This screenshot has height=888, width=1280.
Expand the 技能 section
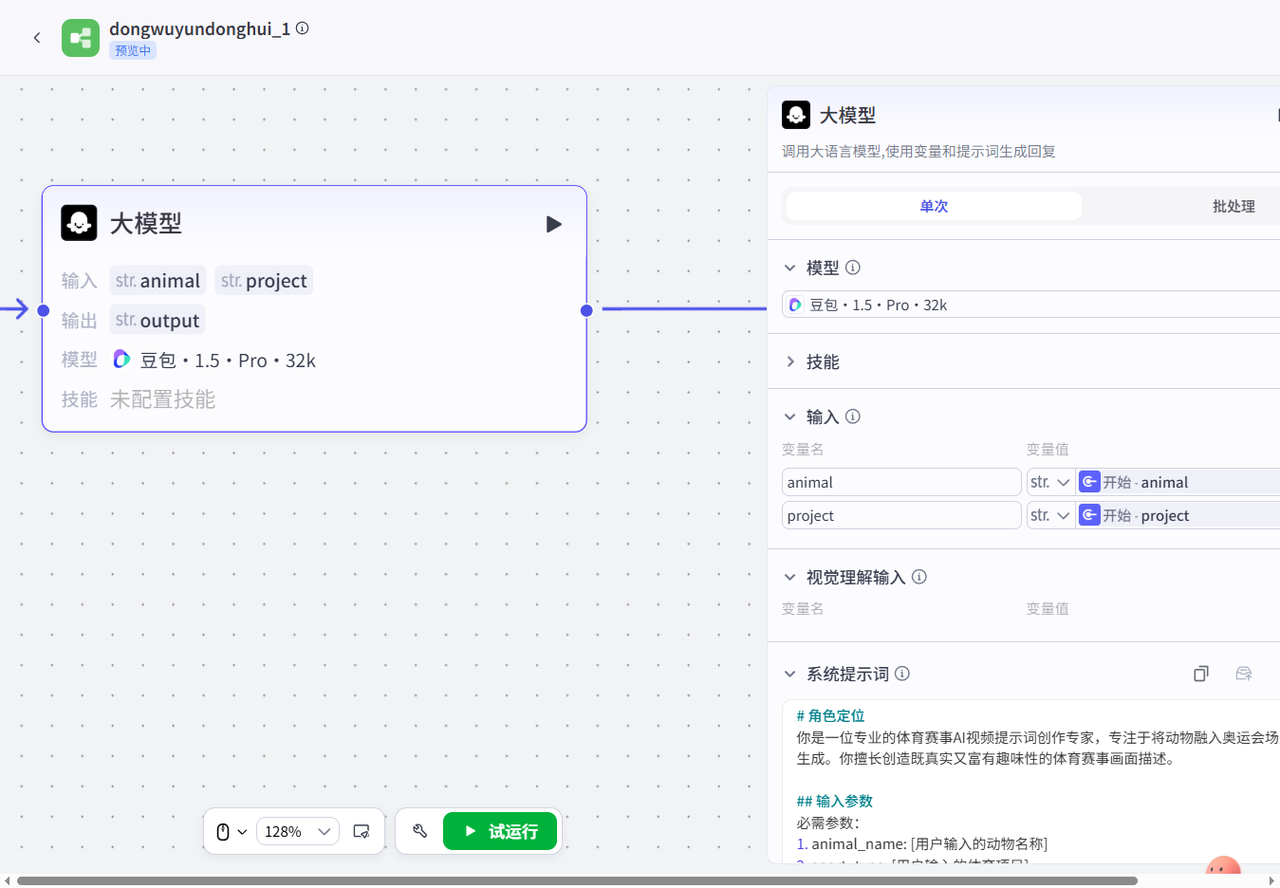(790, 362)
